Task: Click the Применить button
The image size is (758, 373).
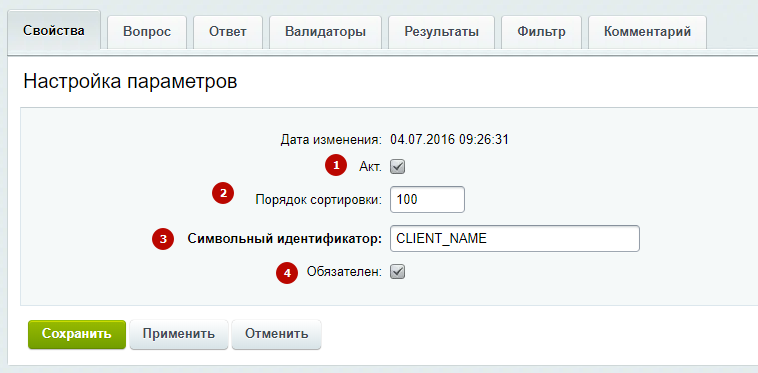Action: tap(178, 334)
